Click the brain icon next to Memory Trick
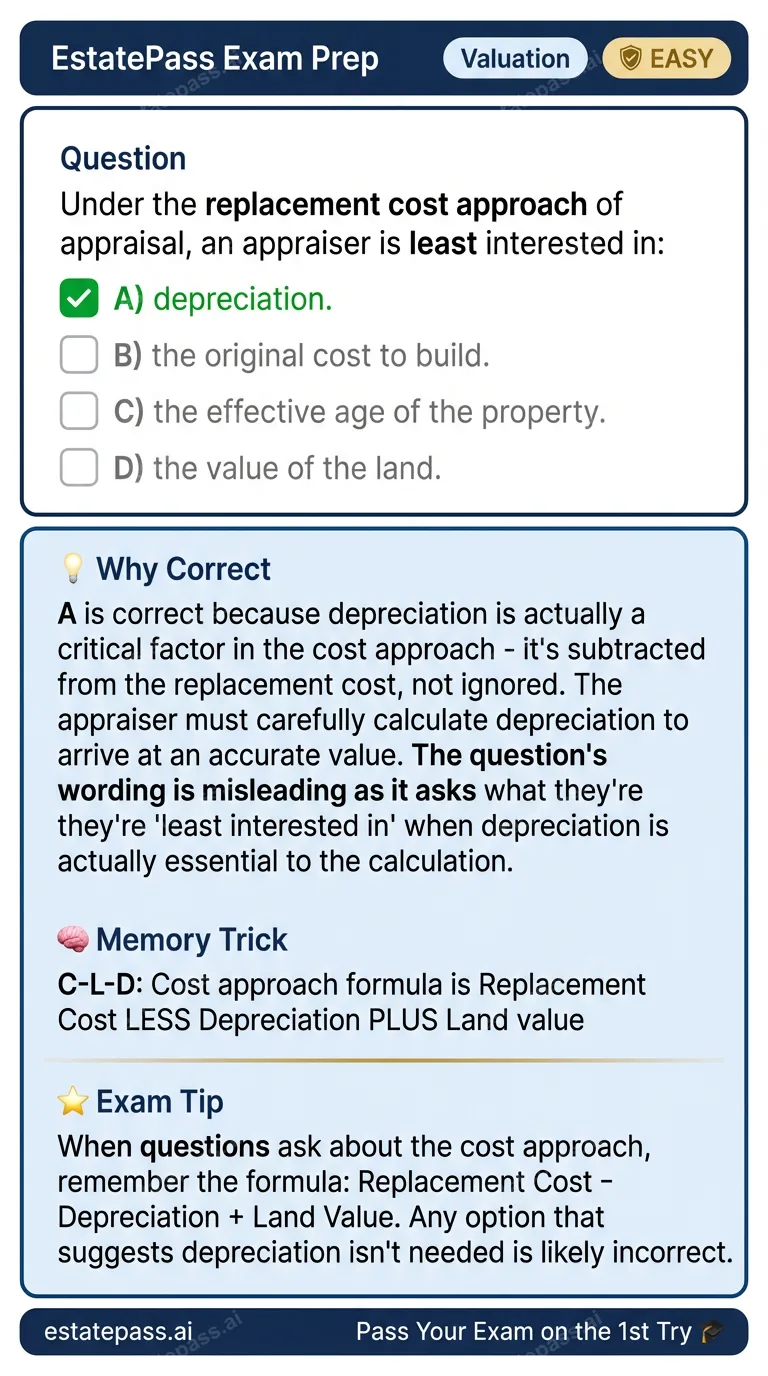 [x=72, y=939]
